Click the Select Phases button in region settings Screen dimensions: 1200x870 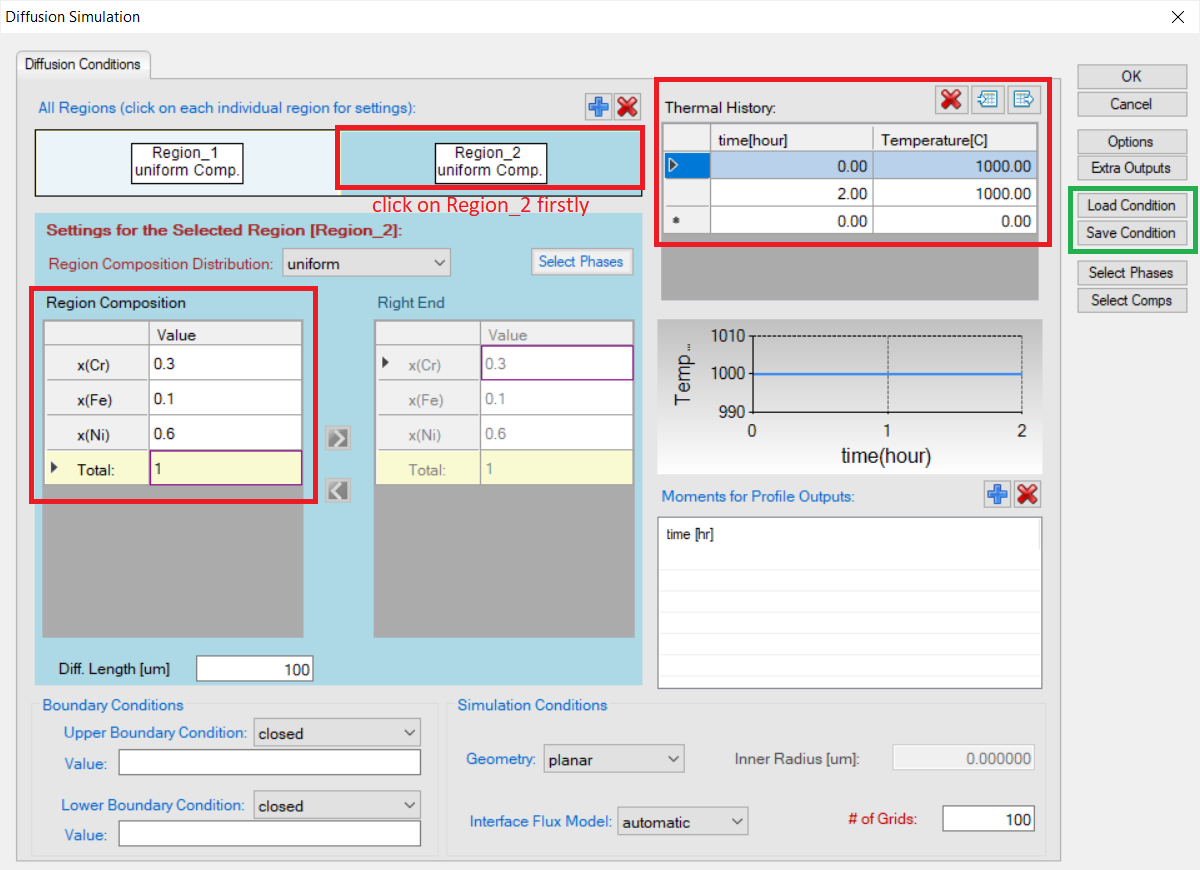(580, 262)
